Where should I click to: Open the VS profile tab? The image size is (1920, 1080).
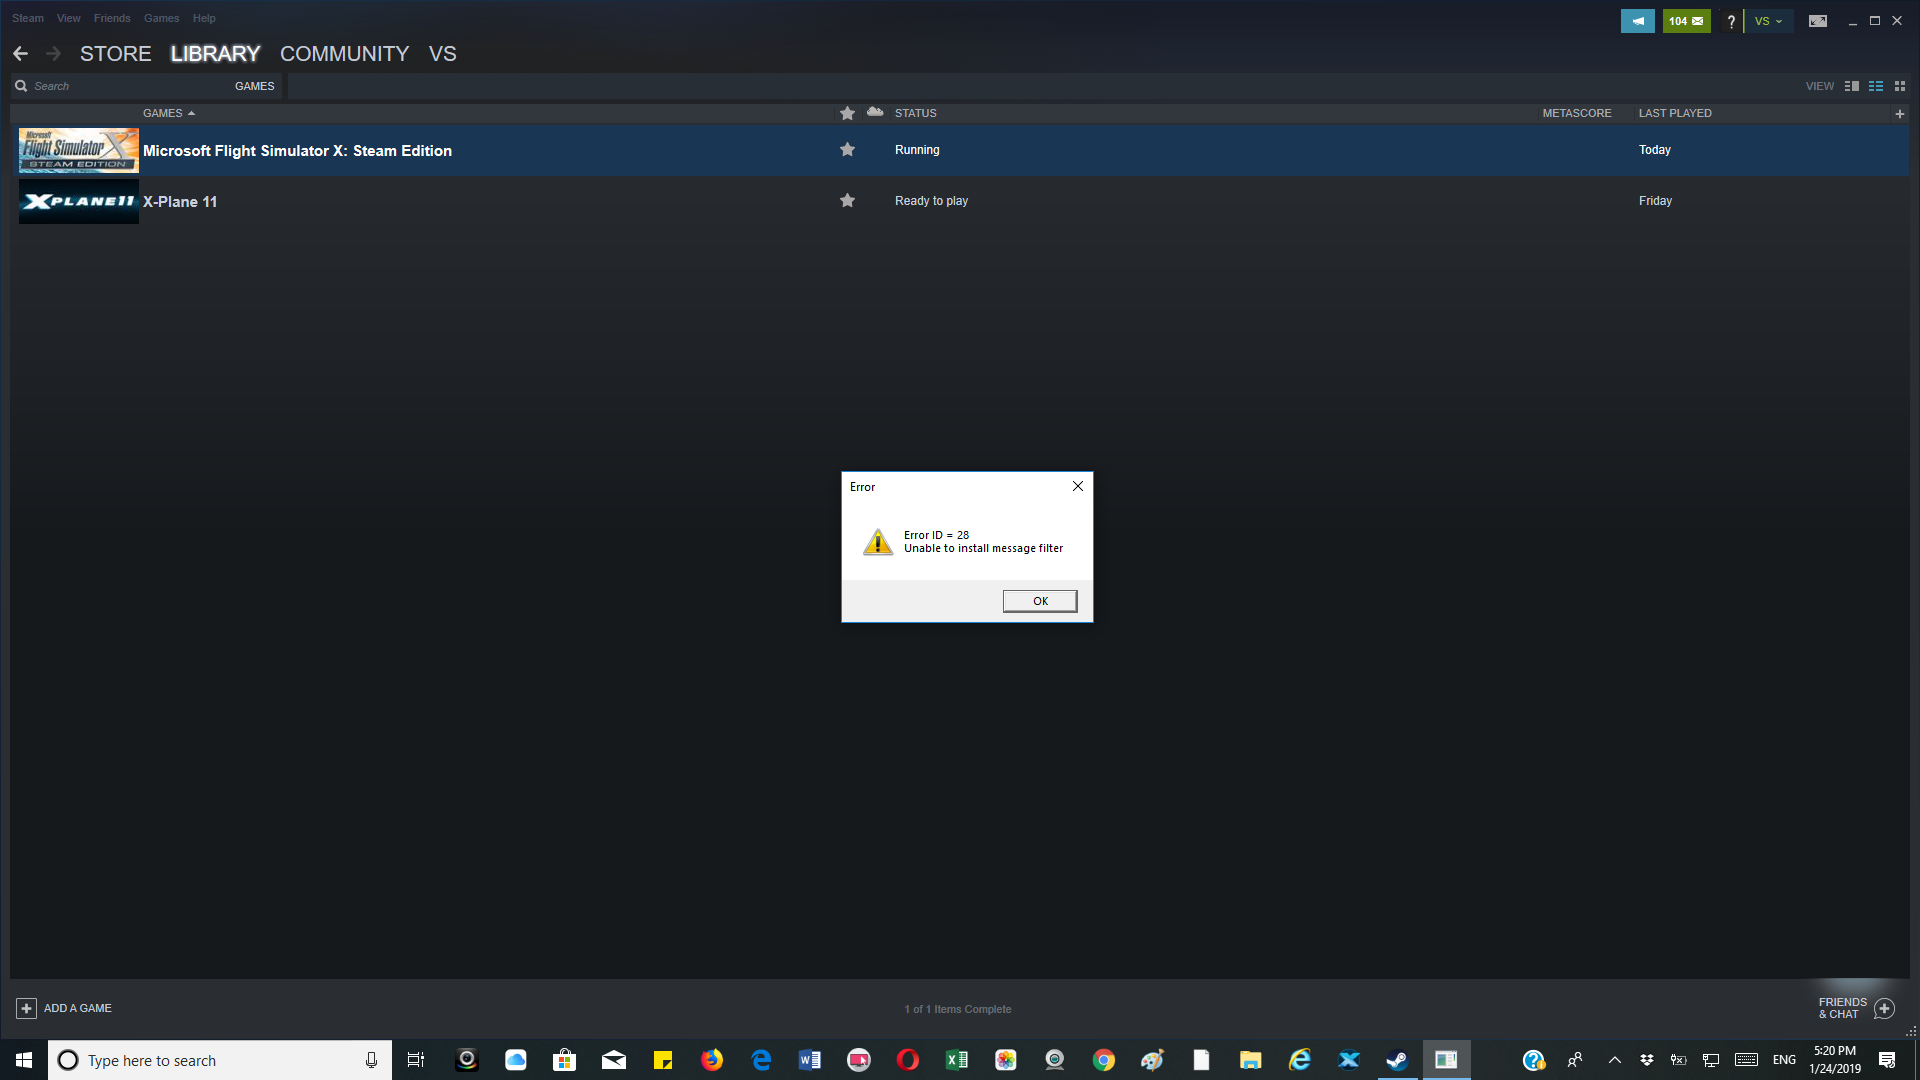point(442,54)
